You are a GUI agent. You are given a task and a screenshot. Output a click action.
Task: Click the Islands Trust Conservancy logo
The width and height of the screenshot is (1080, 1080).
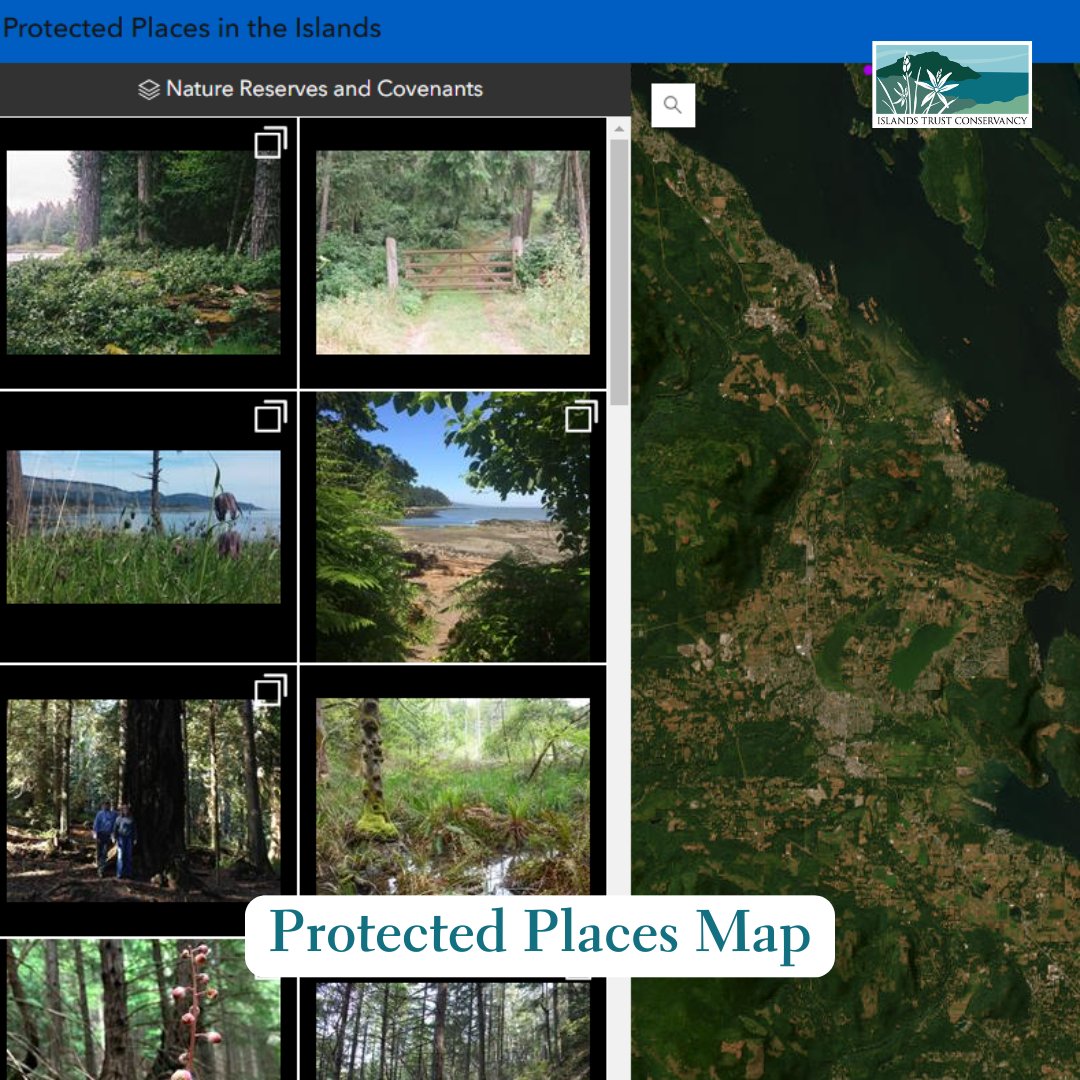pyautogui.click(x=951, y=84)
